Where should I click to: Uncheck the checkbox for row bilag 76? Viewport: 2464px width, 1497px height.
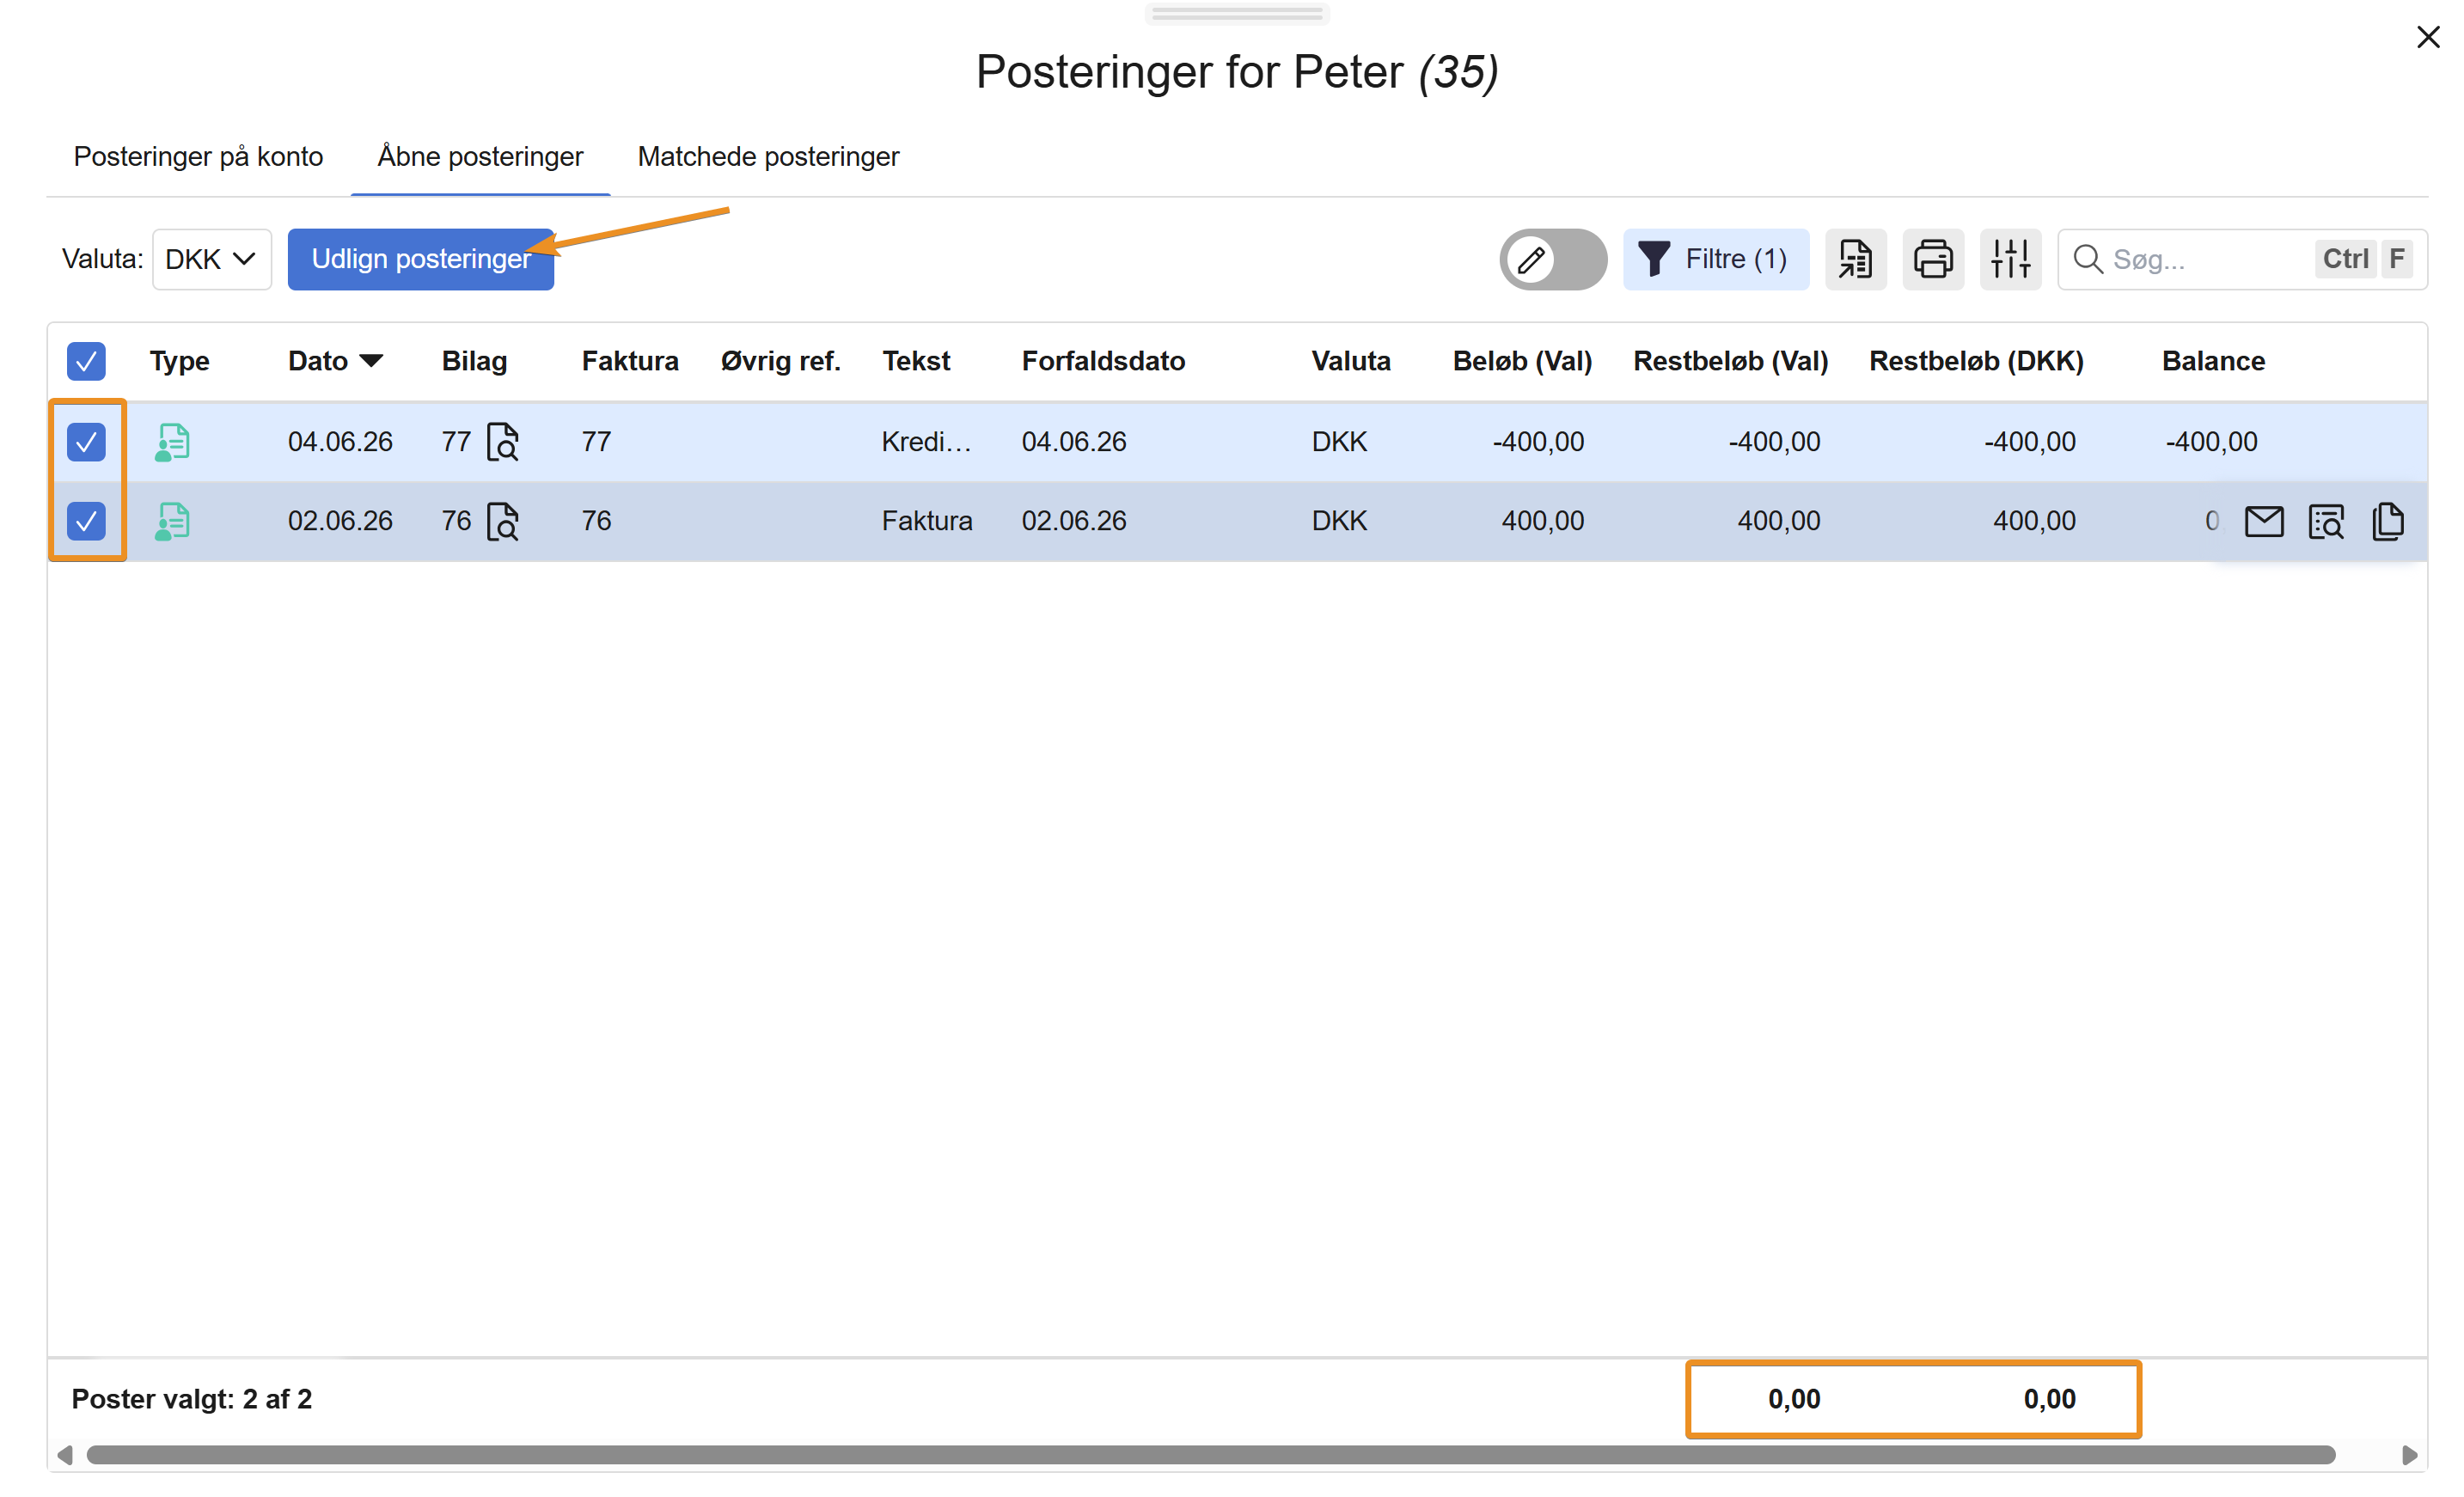[86, 521]
